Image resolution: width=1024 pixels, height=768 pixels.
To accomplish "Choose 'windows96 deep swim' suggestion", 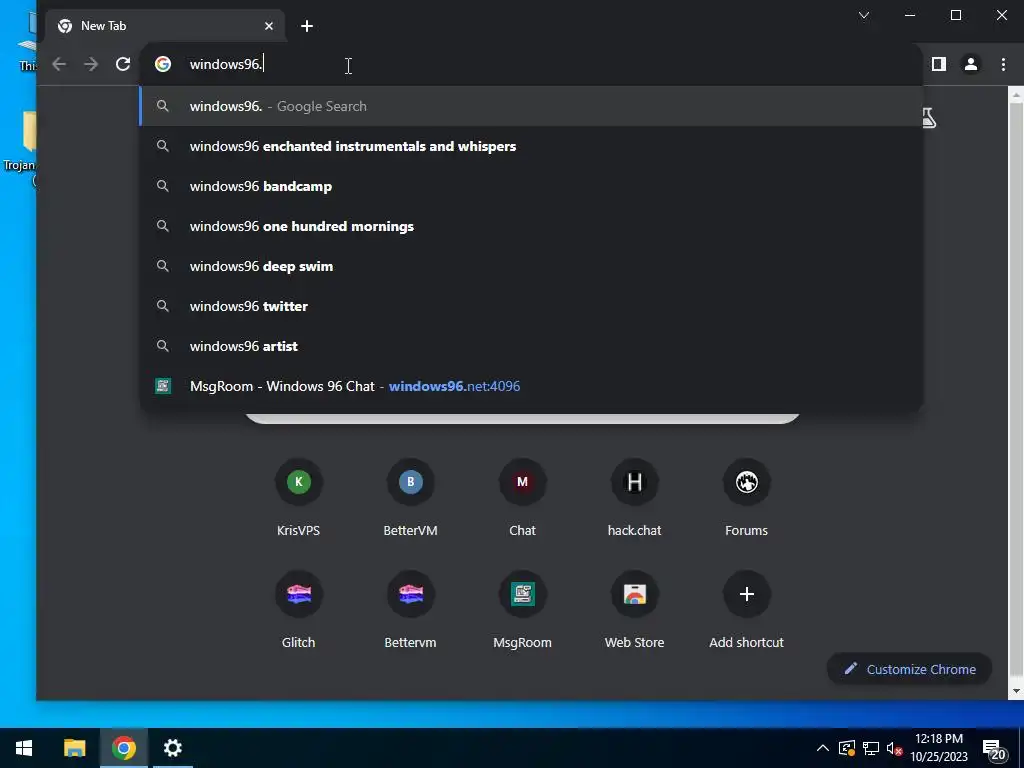I will pyautogui.click(x=531, y=266).
